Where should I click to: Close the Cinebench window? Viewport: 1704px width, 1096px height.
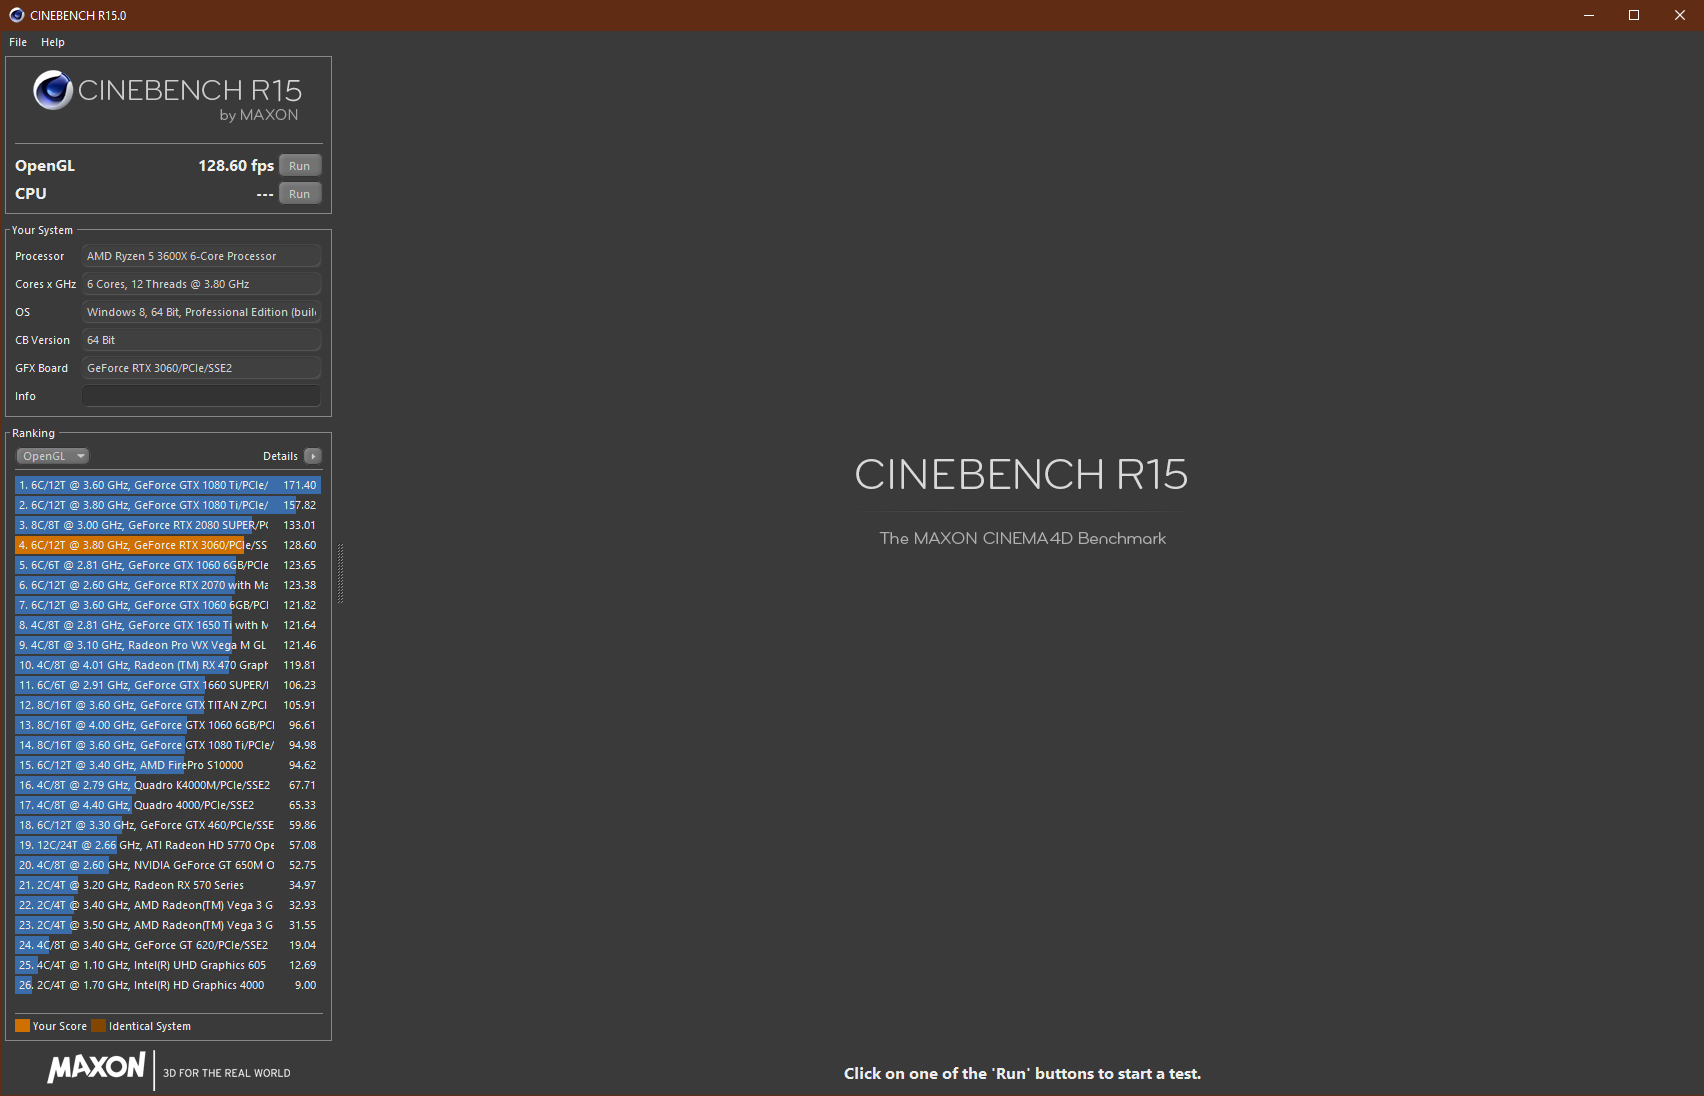pyautogui.click(x=1680, y=15)
